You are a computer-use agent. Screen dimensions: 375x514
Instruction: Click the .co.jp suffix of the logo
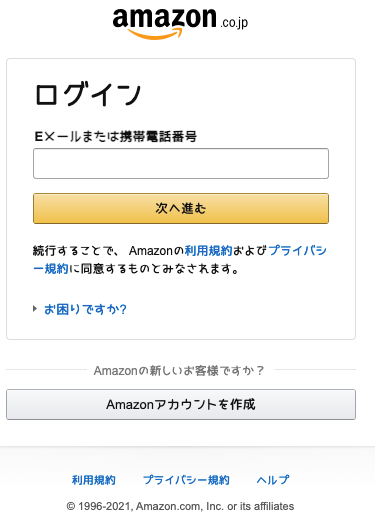(234, 23)
